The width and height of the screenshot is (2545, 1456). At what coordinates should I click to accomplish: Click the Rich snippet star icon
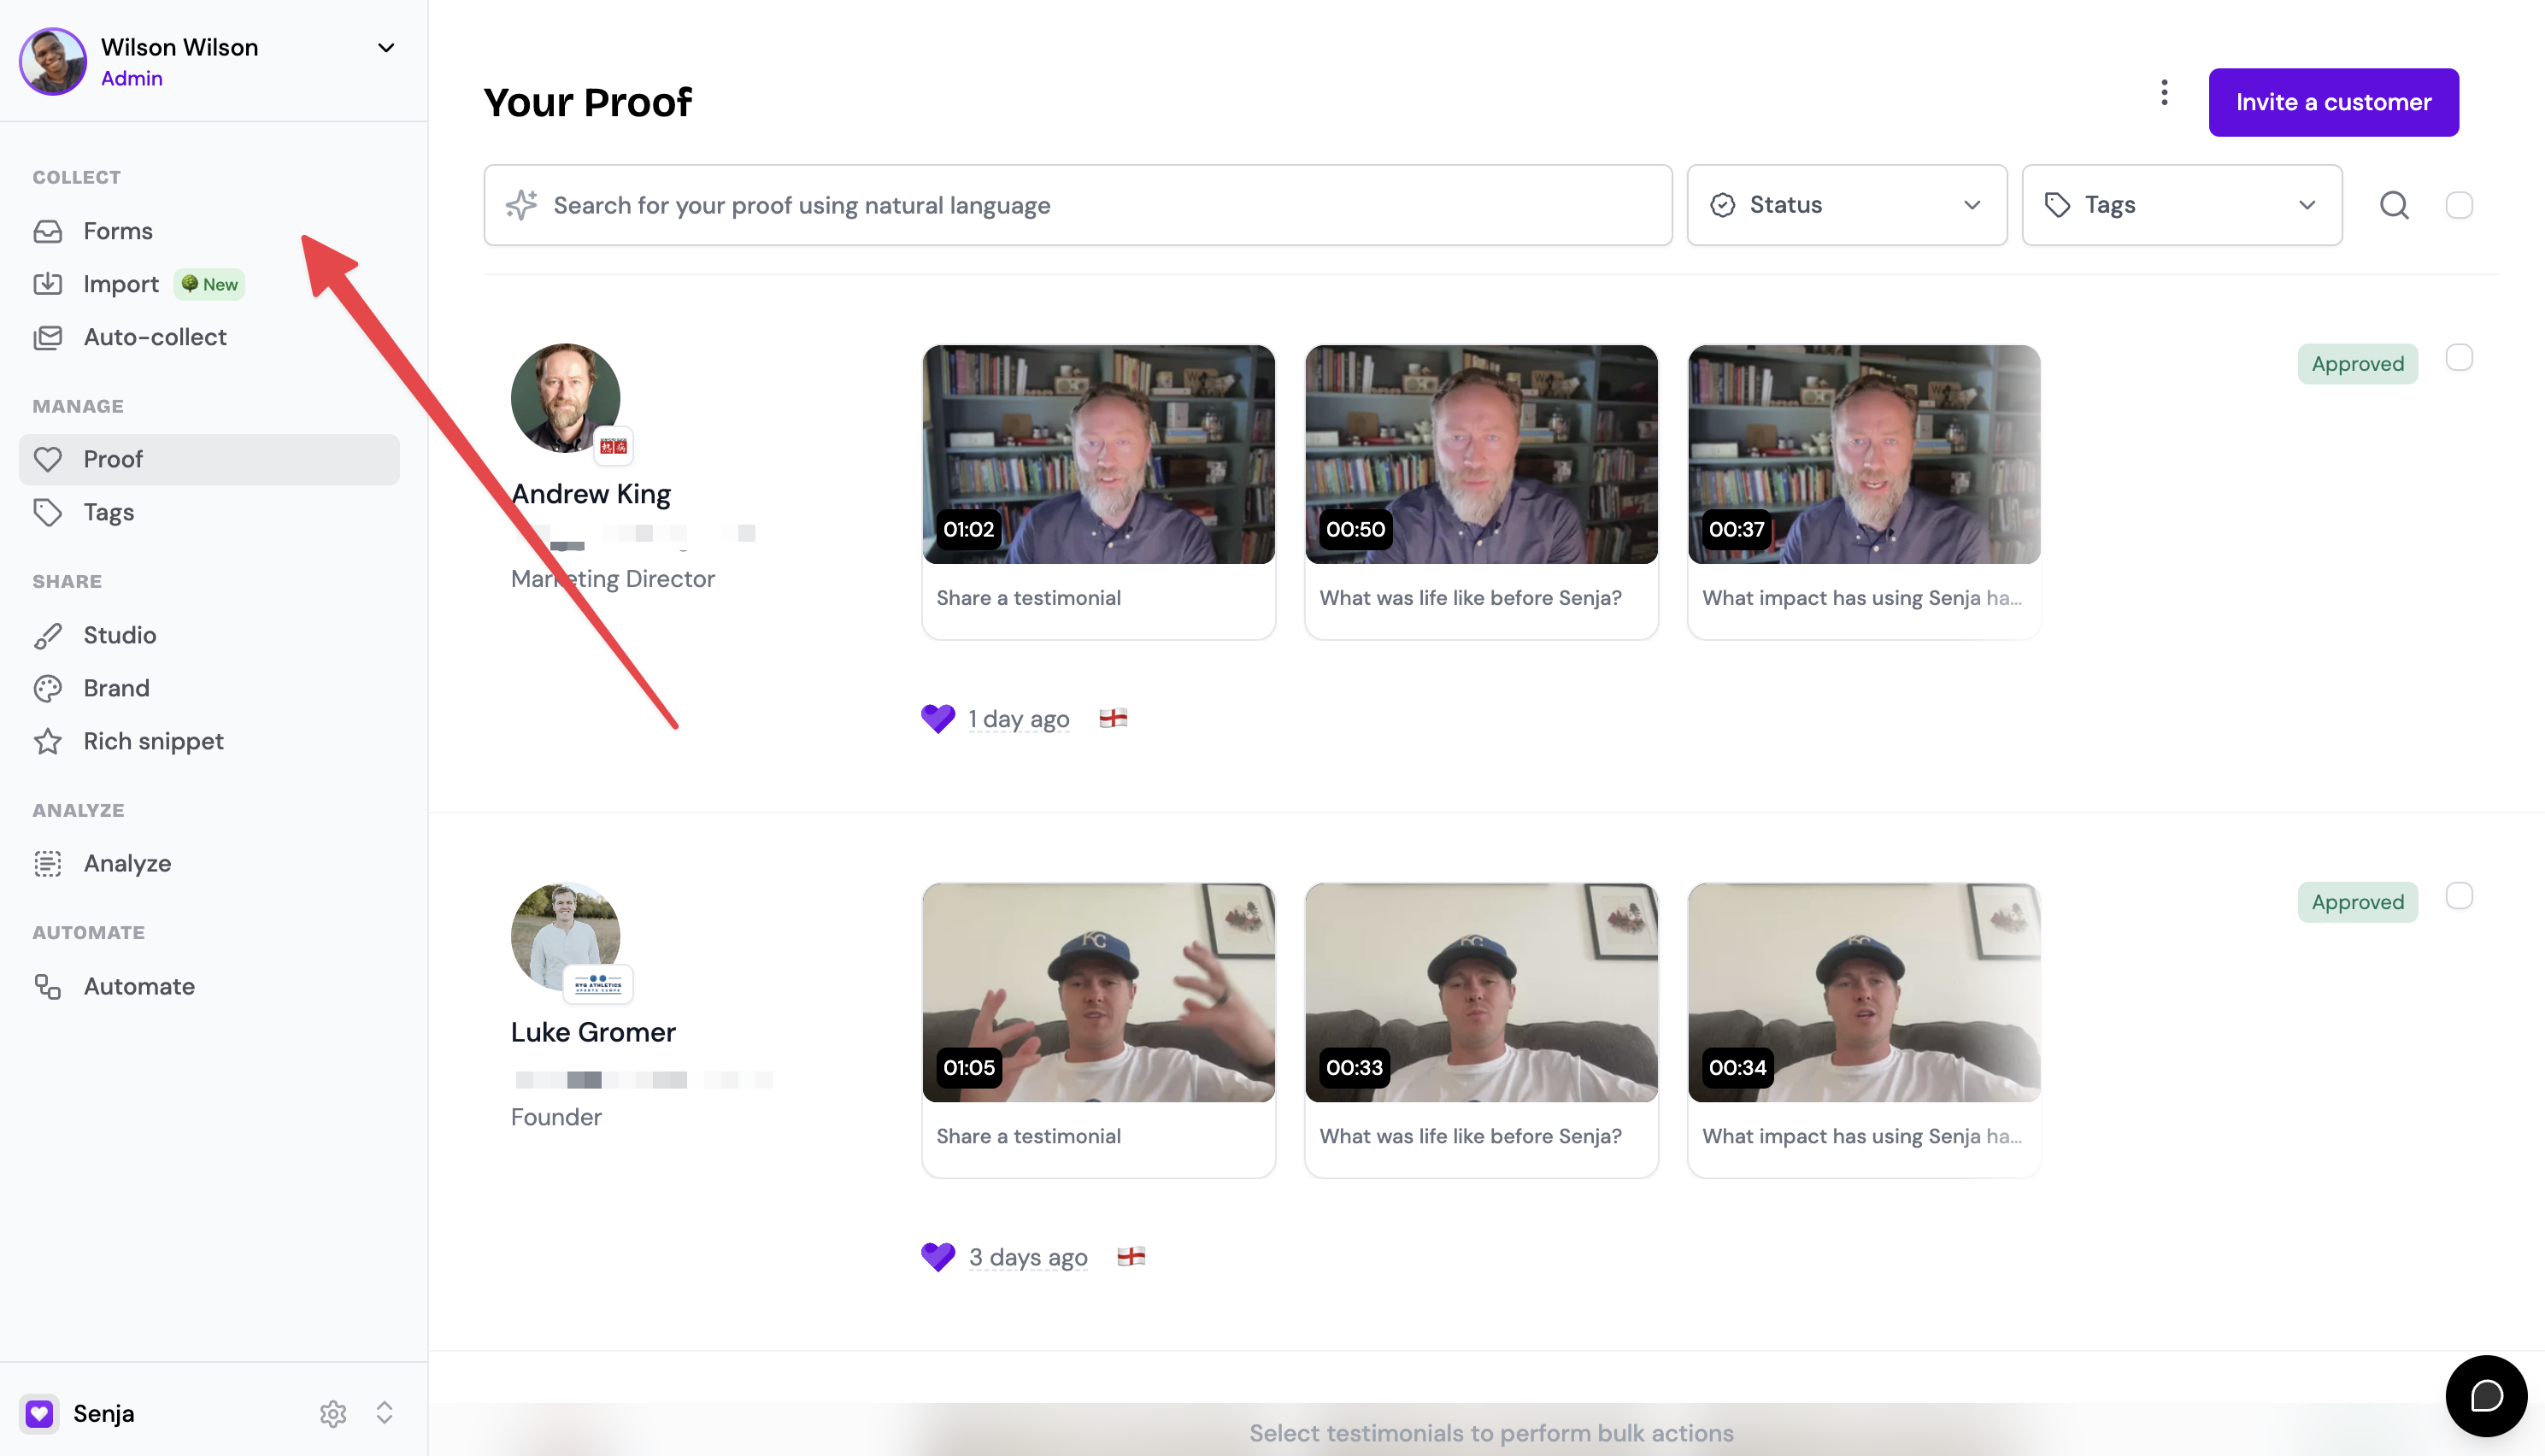(x=47, y=741)
